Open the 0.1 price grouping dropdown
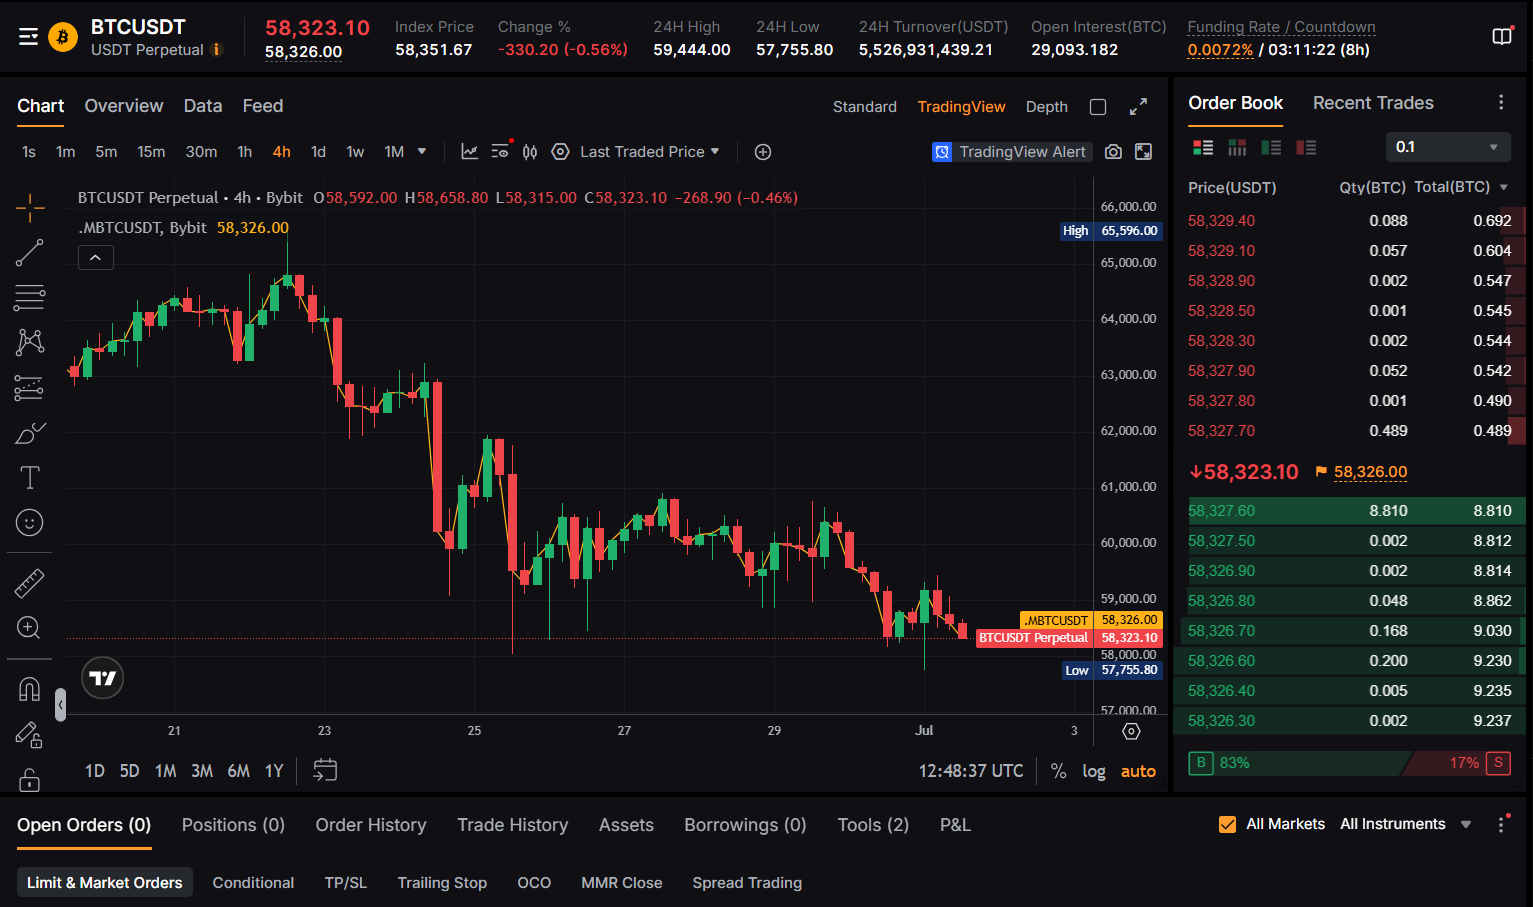1533x907 pixels. [x=1448, y=147]
